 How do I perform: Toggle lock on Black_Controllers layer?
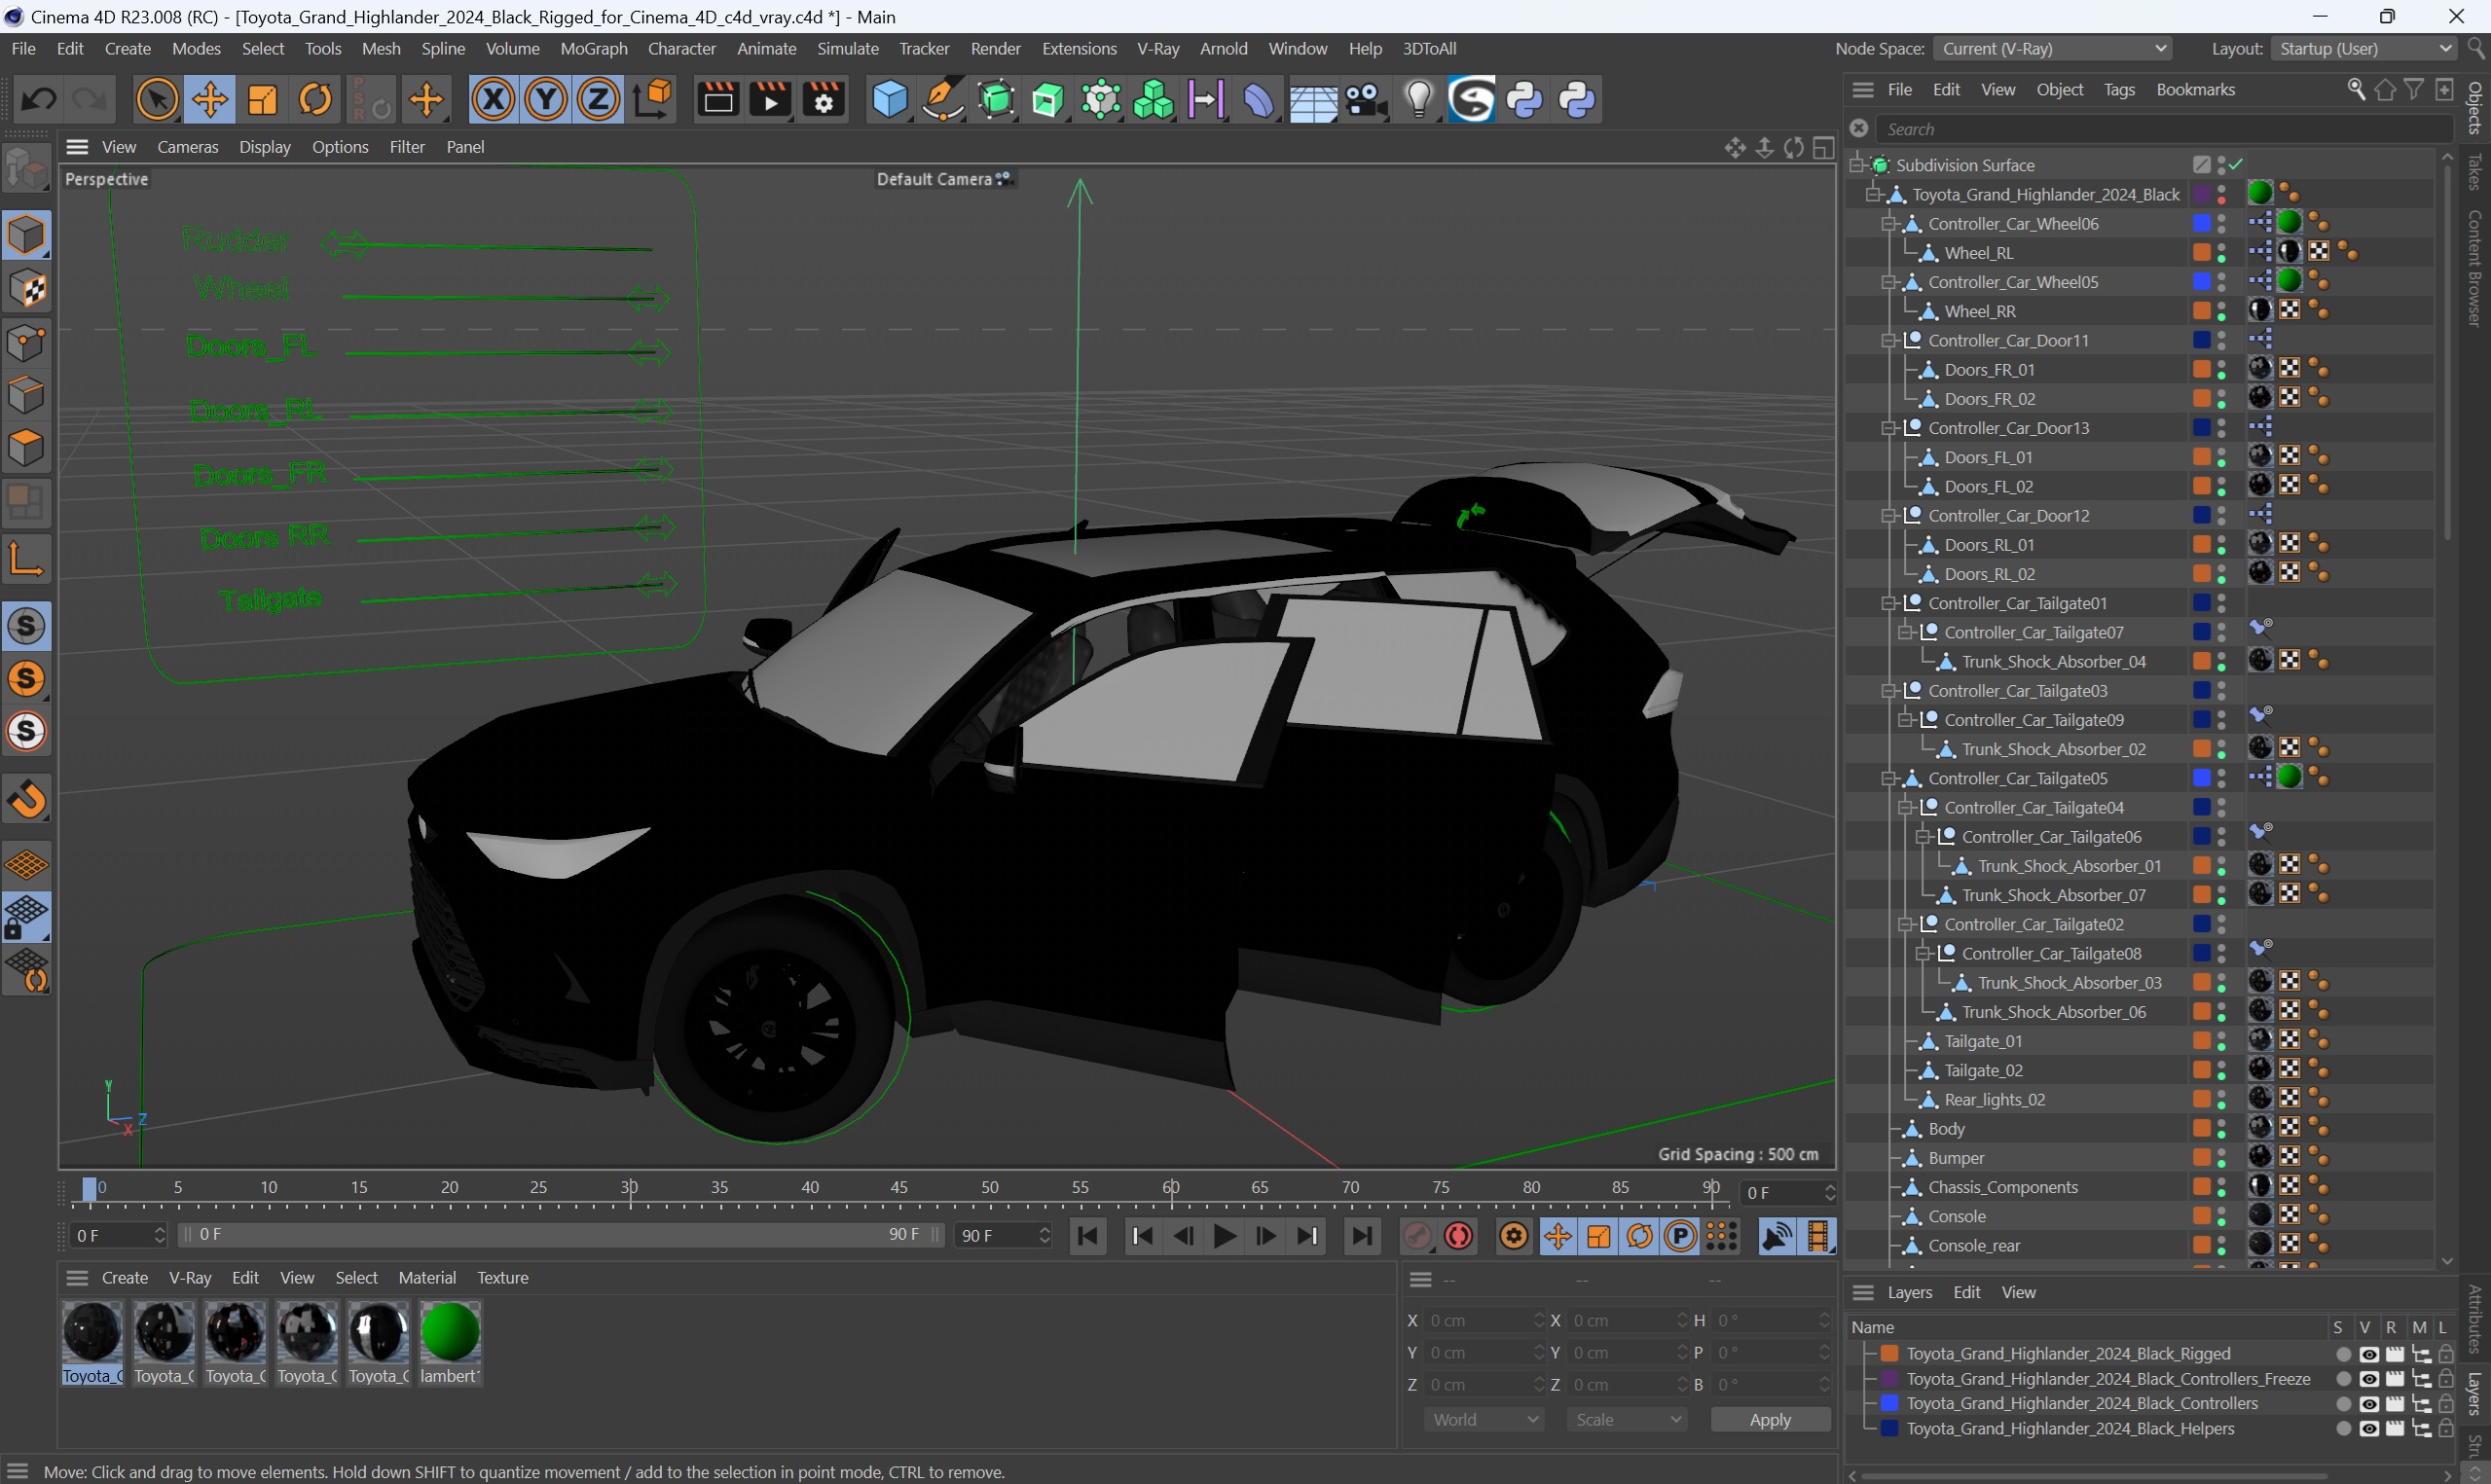2445,1404
